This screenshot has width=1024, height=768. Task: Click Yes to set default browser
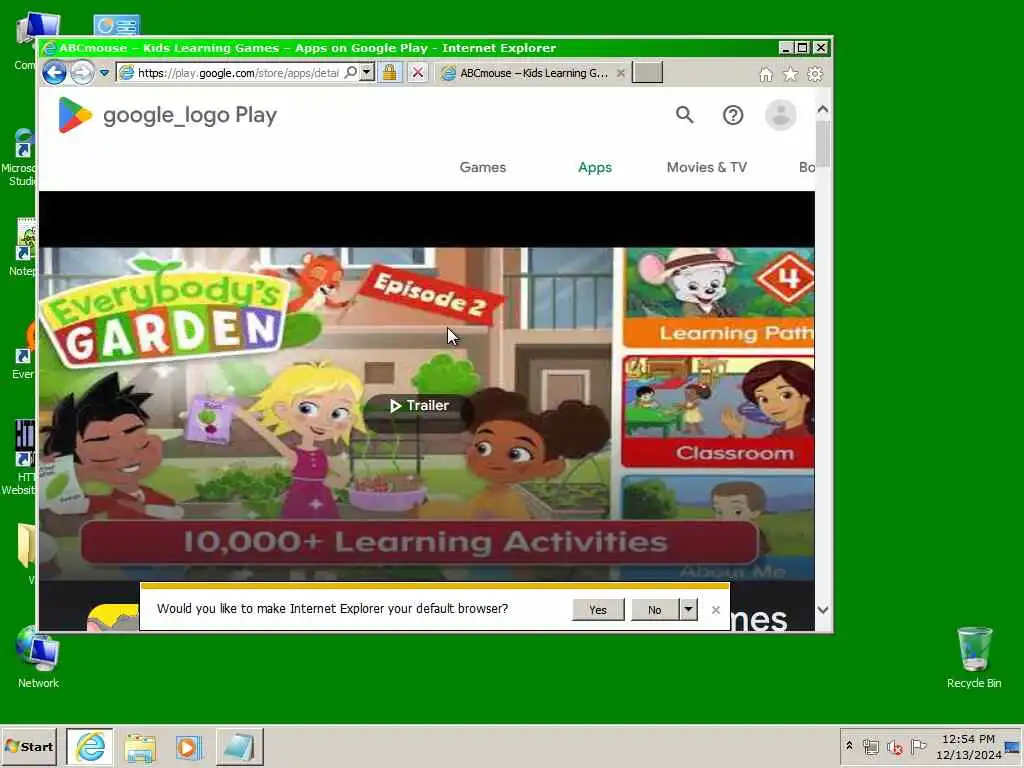[x=598, y=609]
